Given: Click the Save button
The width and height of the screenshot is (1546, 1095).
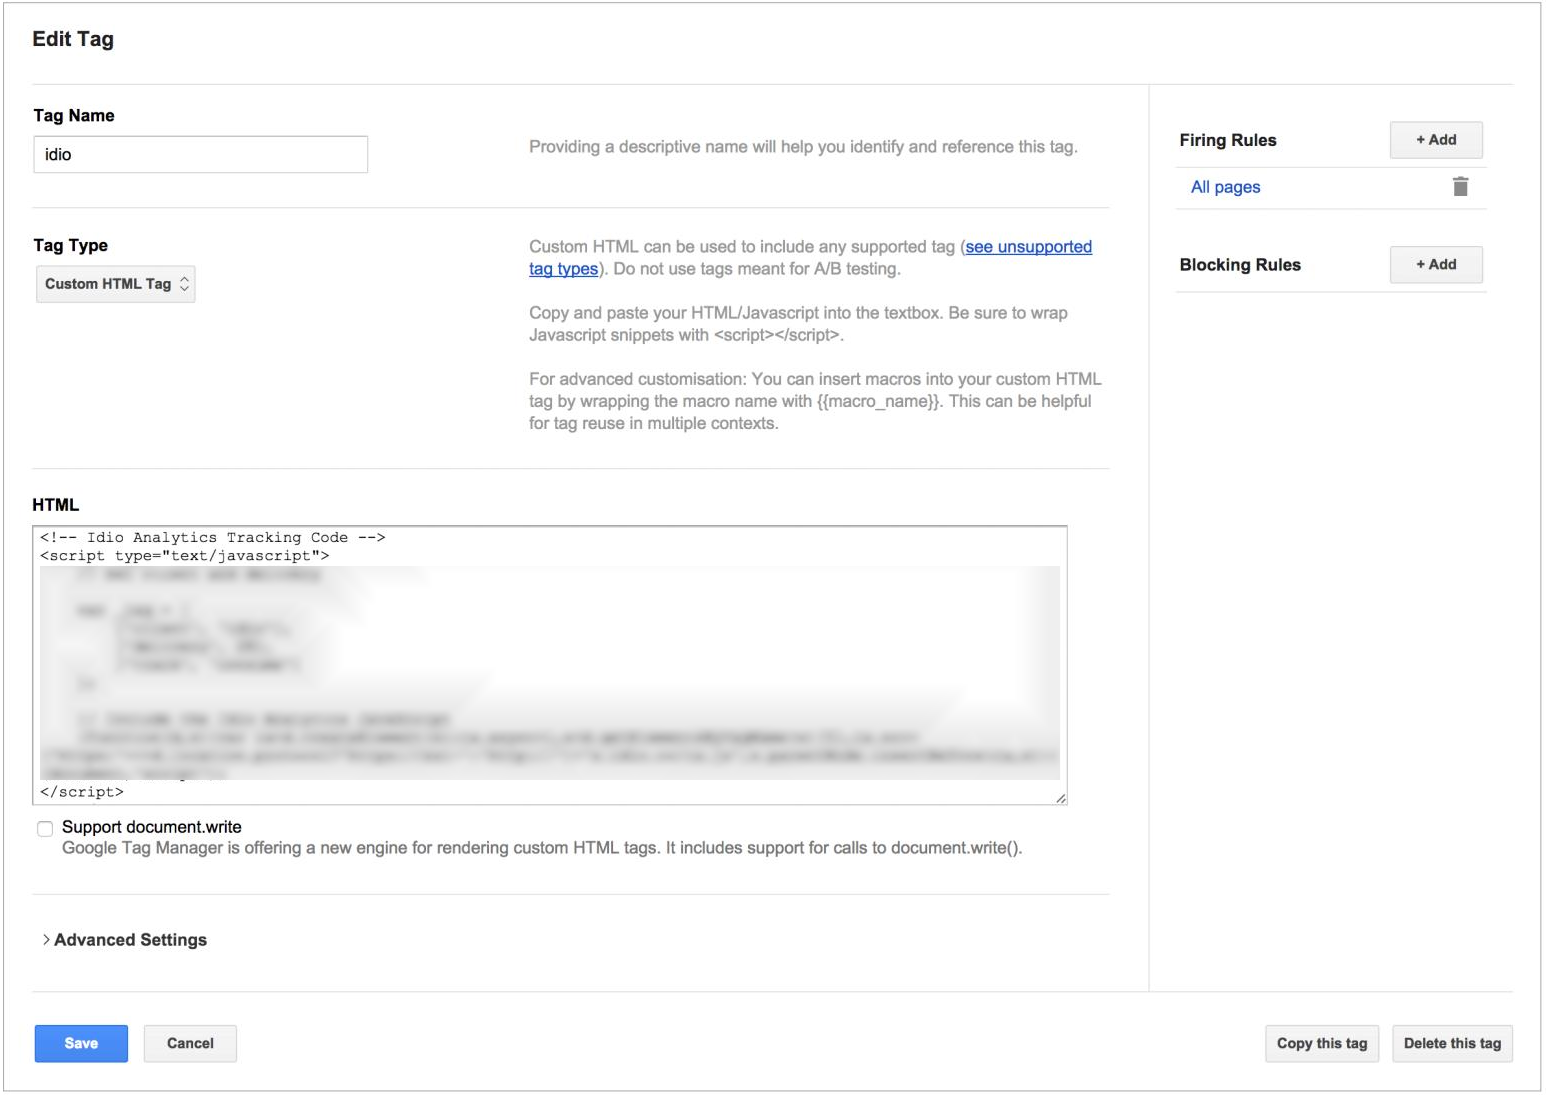Looking at the screenshot, I should pyautogui.click(x=81, y=1043).
